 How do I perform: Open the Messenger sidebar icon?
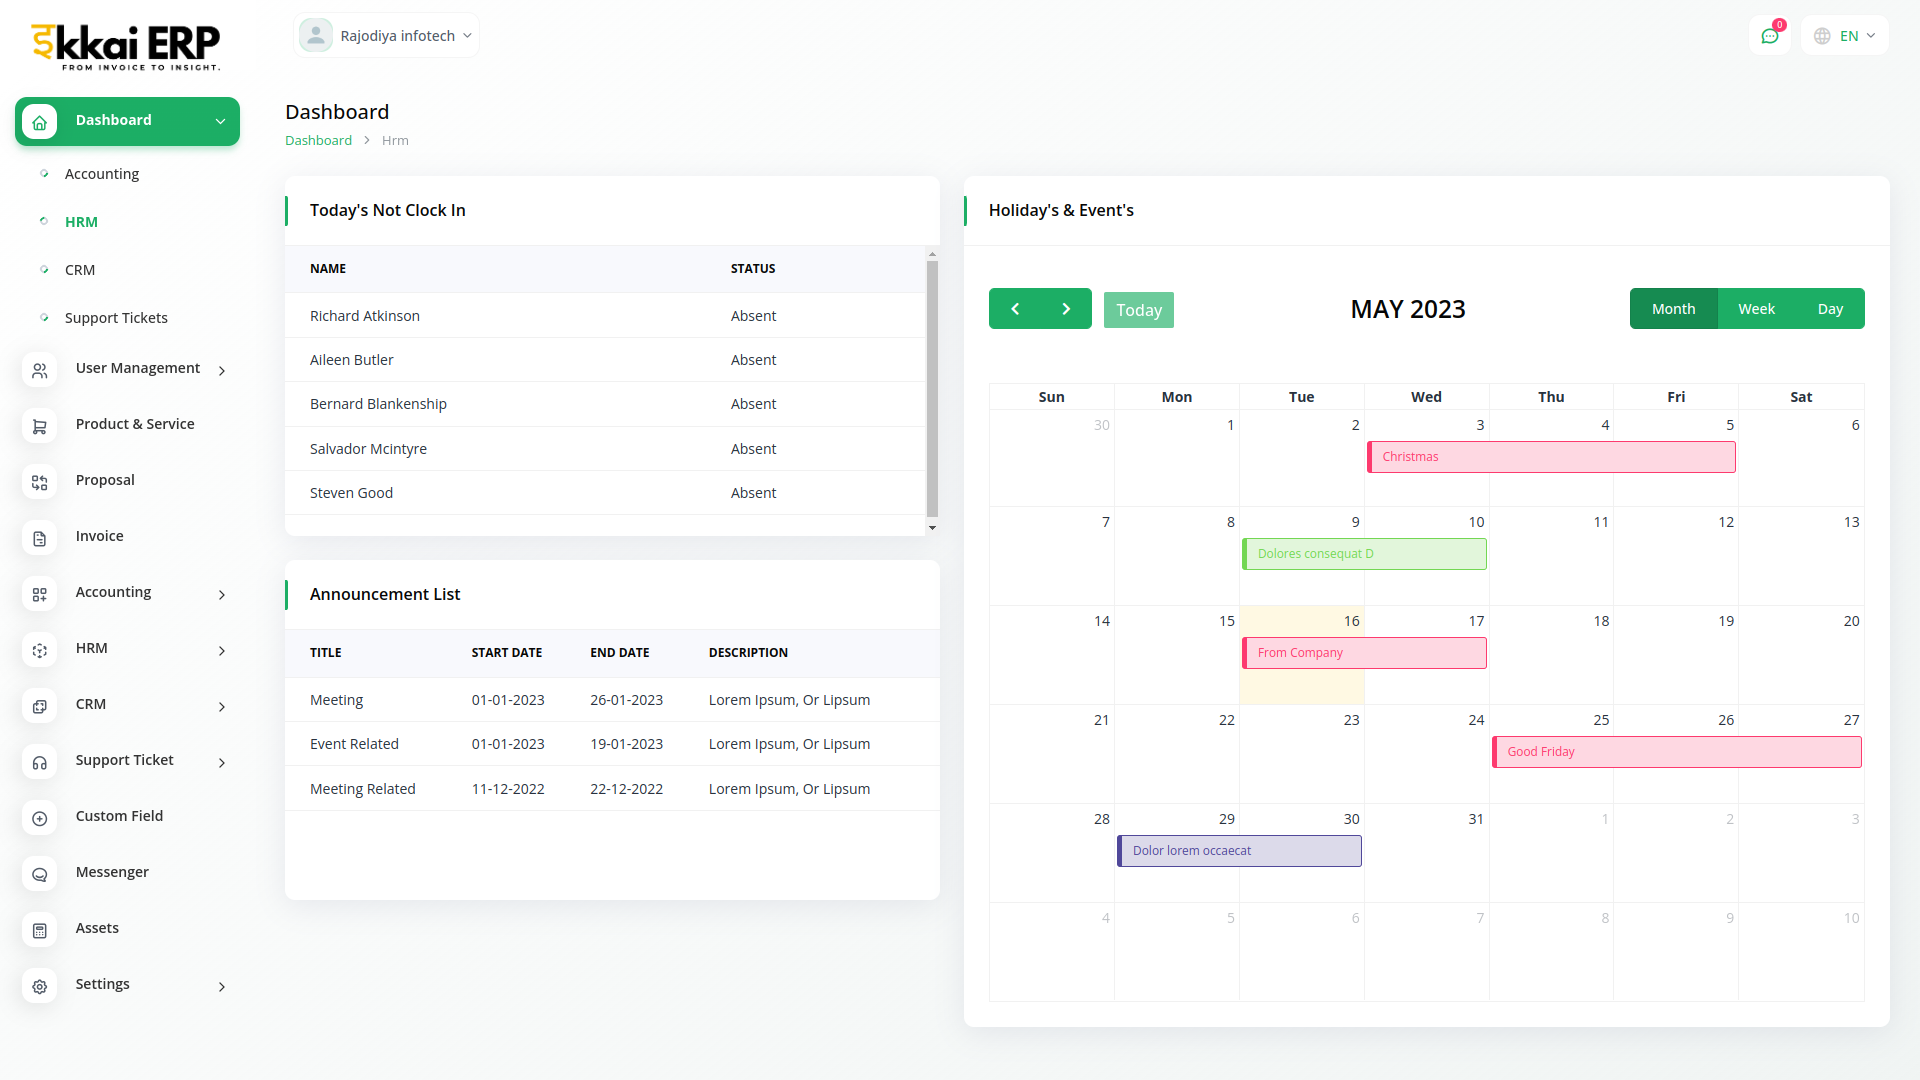(x=40, y=874)
